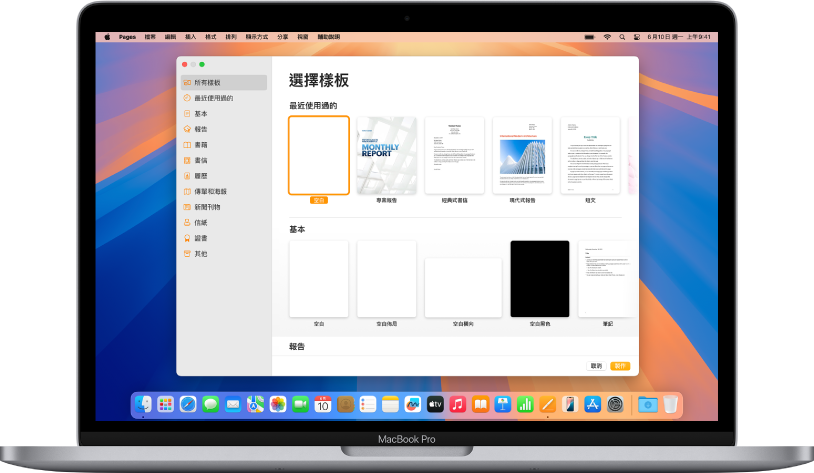
Task: Open the 顯示方式 menu
Action: pyautogui.click(x=257, y=37)
